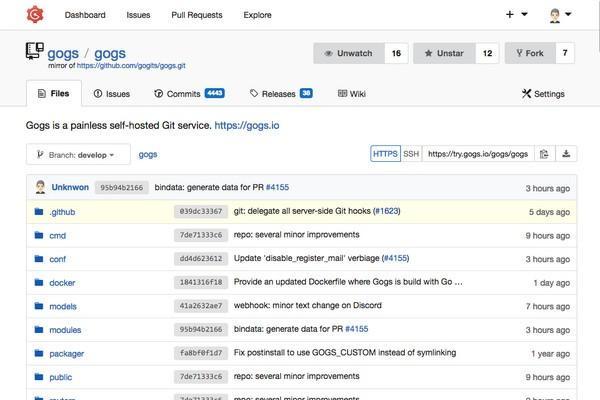Click the conf folder icon
The width and height of the screenshot is (600, 400).
(x=39, y=259)
